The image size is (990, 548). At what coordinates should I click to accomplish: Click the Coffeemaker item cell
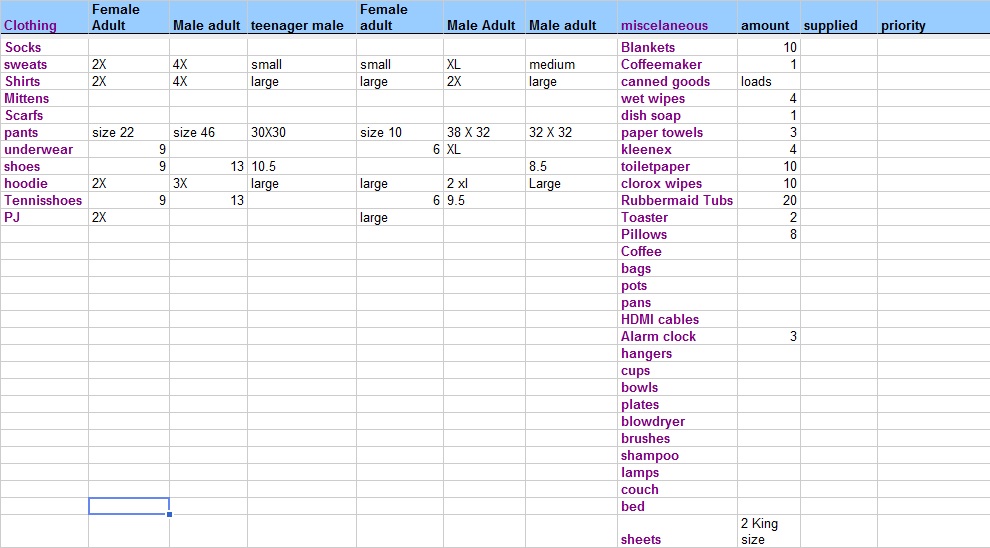[661, 64]
